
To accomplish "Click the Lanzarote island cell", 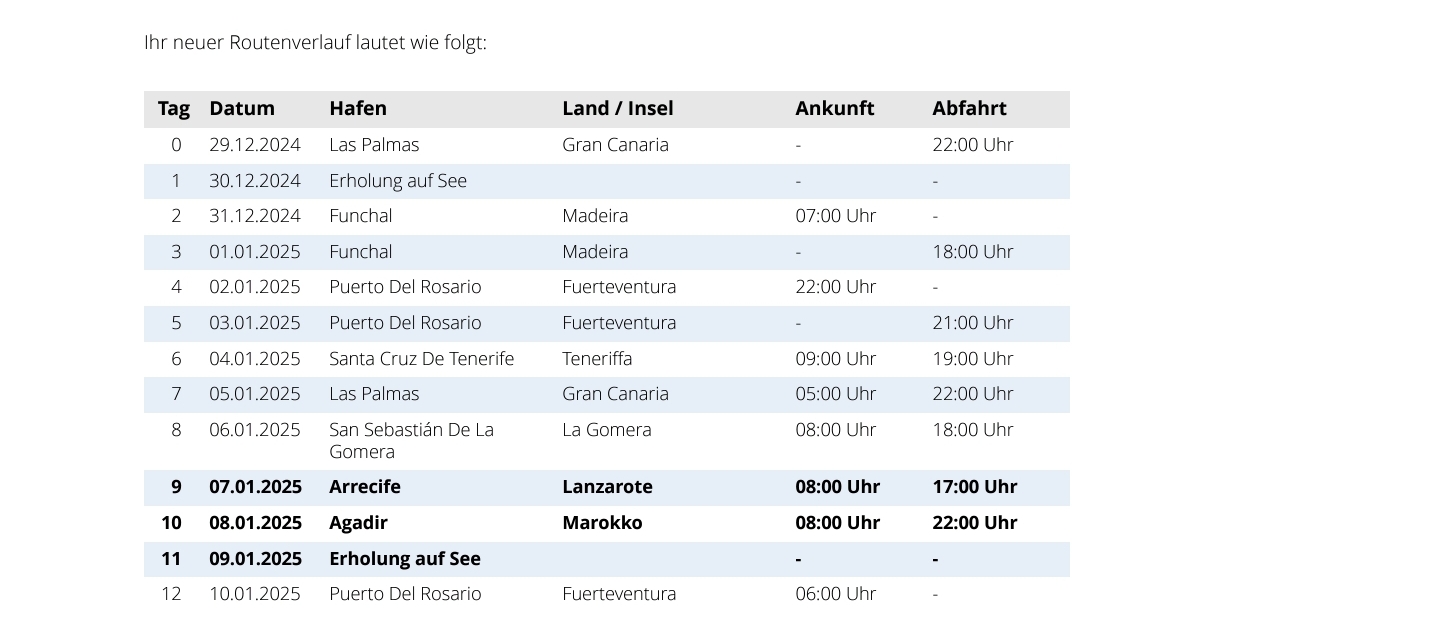I will (x=607, y=487).
